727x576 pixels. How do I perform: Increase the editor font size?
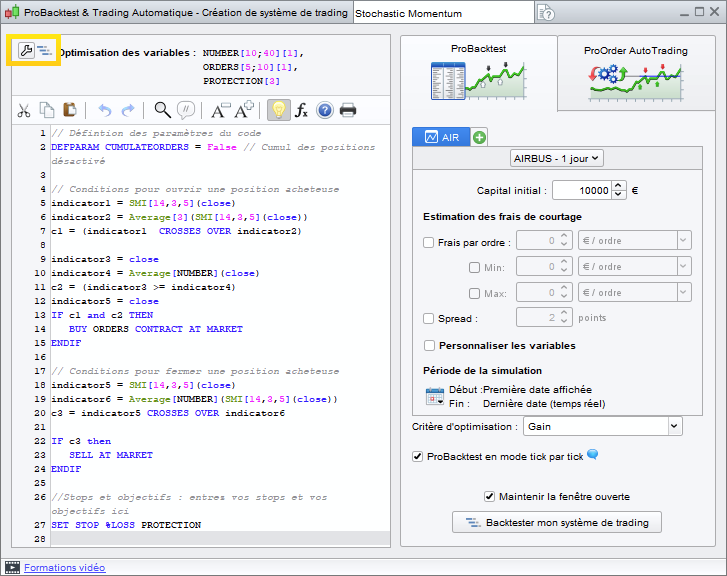pyautogui.click(x=246, y=110)
